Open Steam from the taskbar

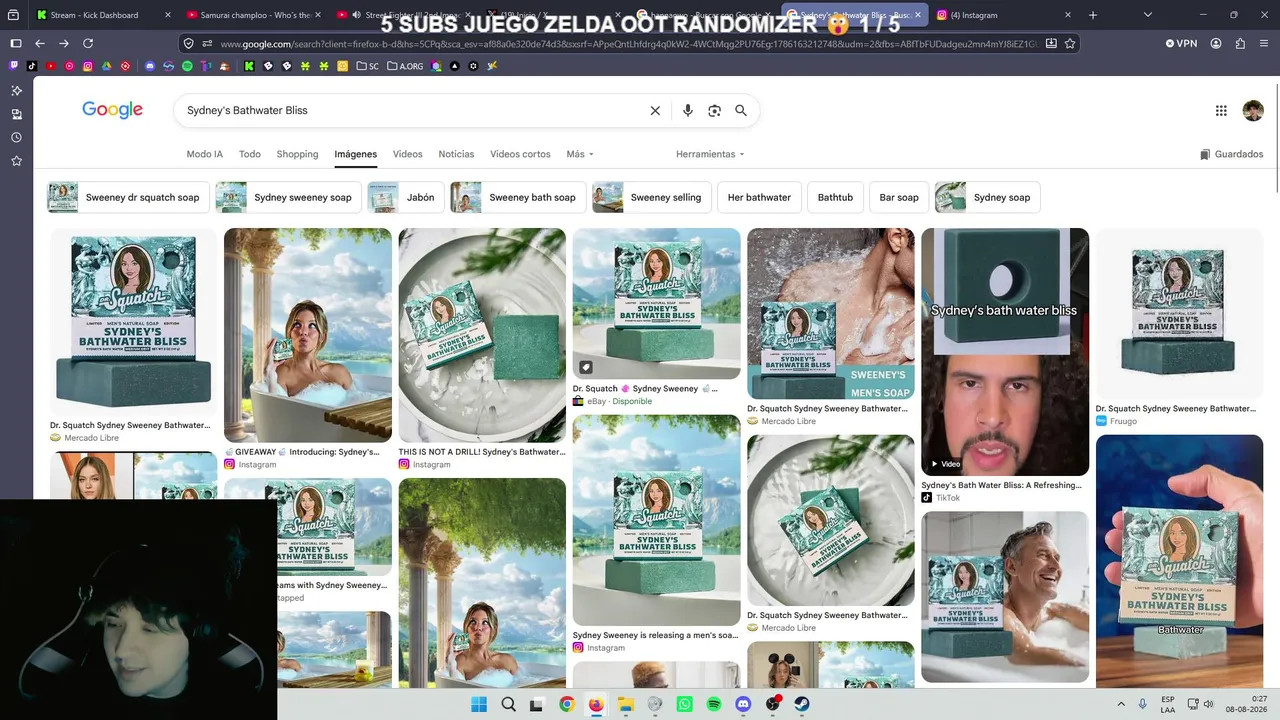coord(802,704)
